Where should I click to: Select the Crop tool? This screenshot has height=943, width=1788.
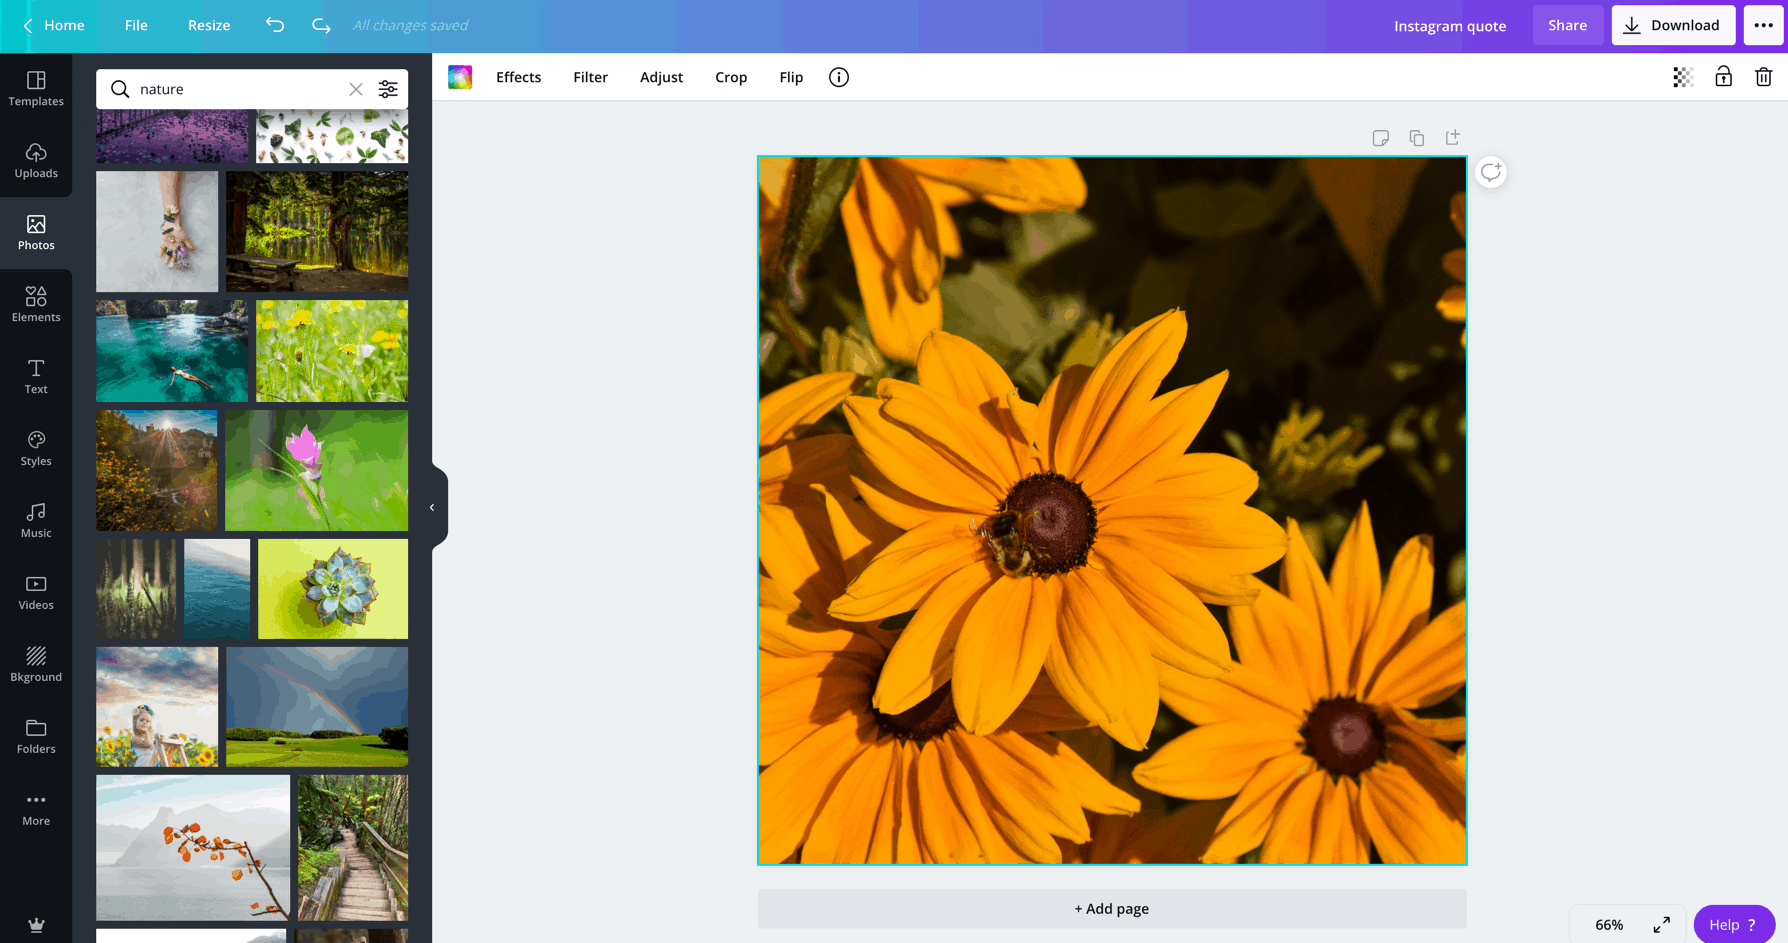click(731, 77)
